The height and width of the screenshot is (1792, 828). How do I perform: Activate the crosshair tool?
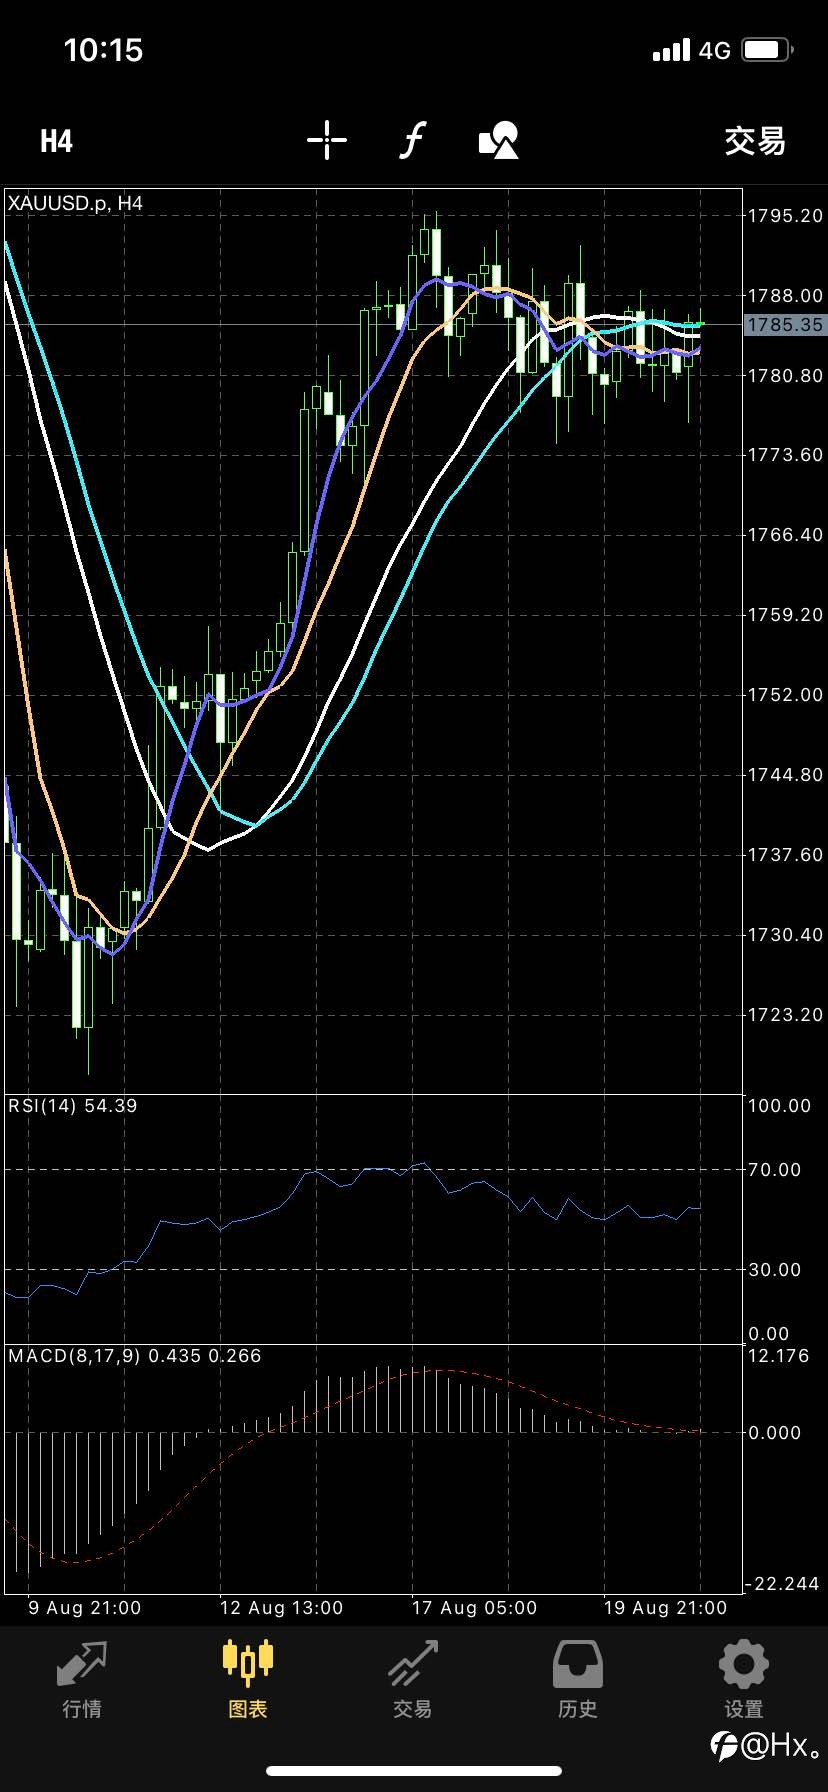point(327,140)
